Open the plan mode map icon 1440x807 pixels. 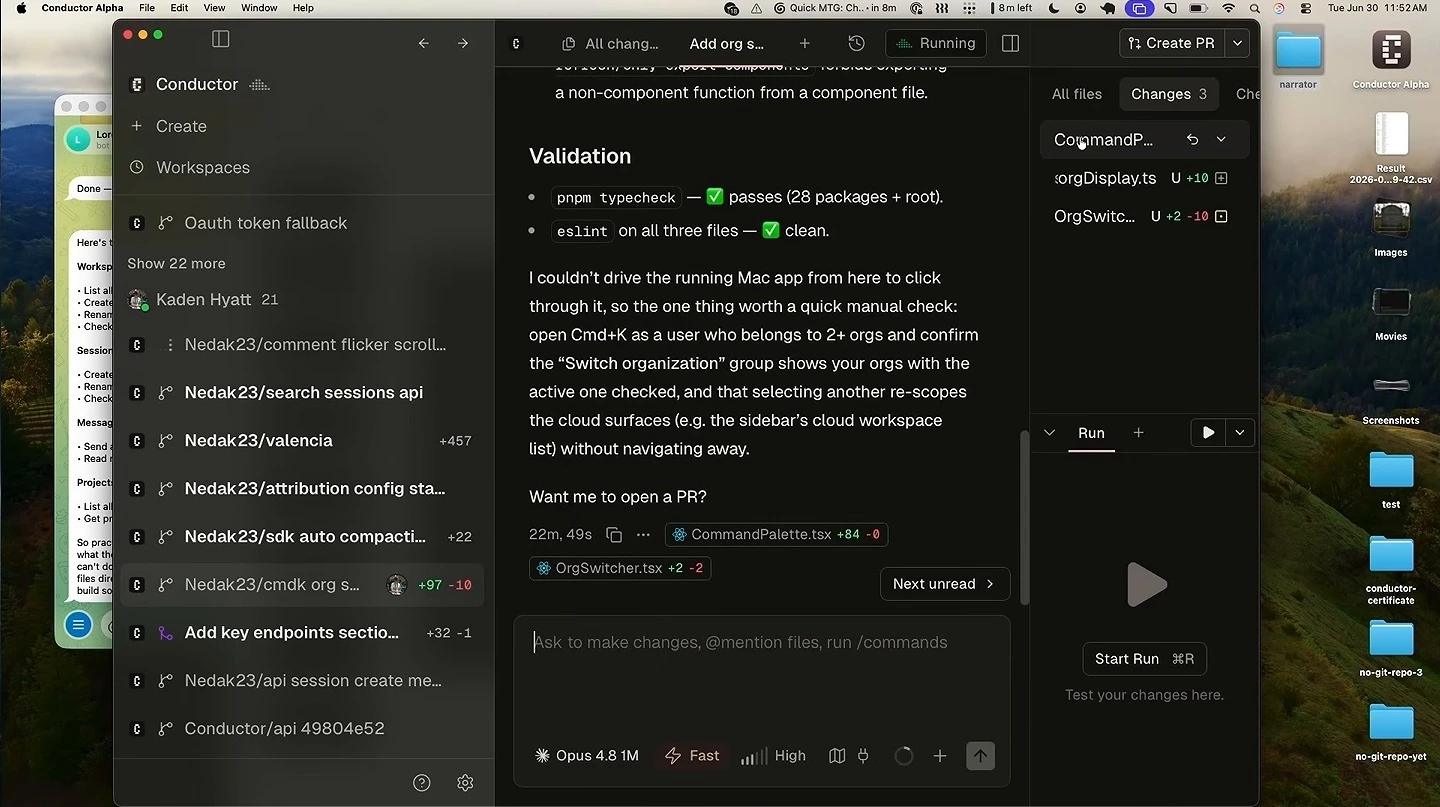[x=837, y=756]
